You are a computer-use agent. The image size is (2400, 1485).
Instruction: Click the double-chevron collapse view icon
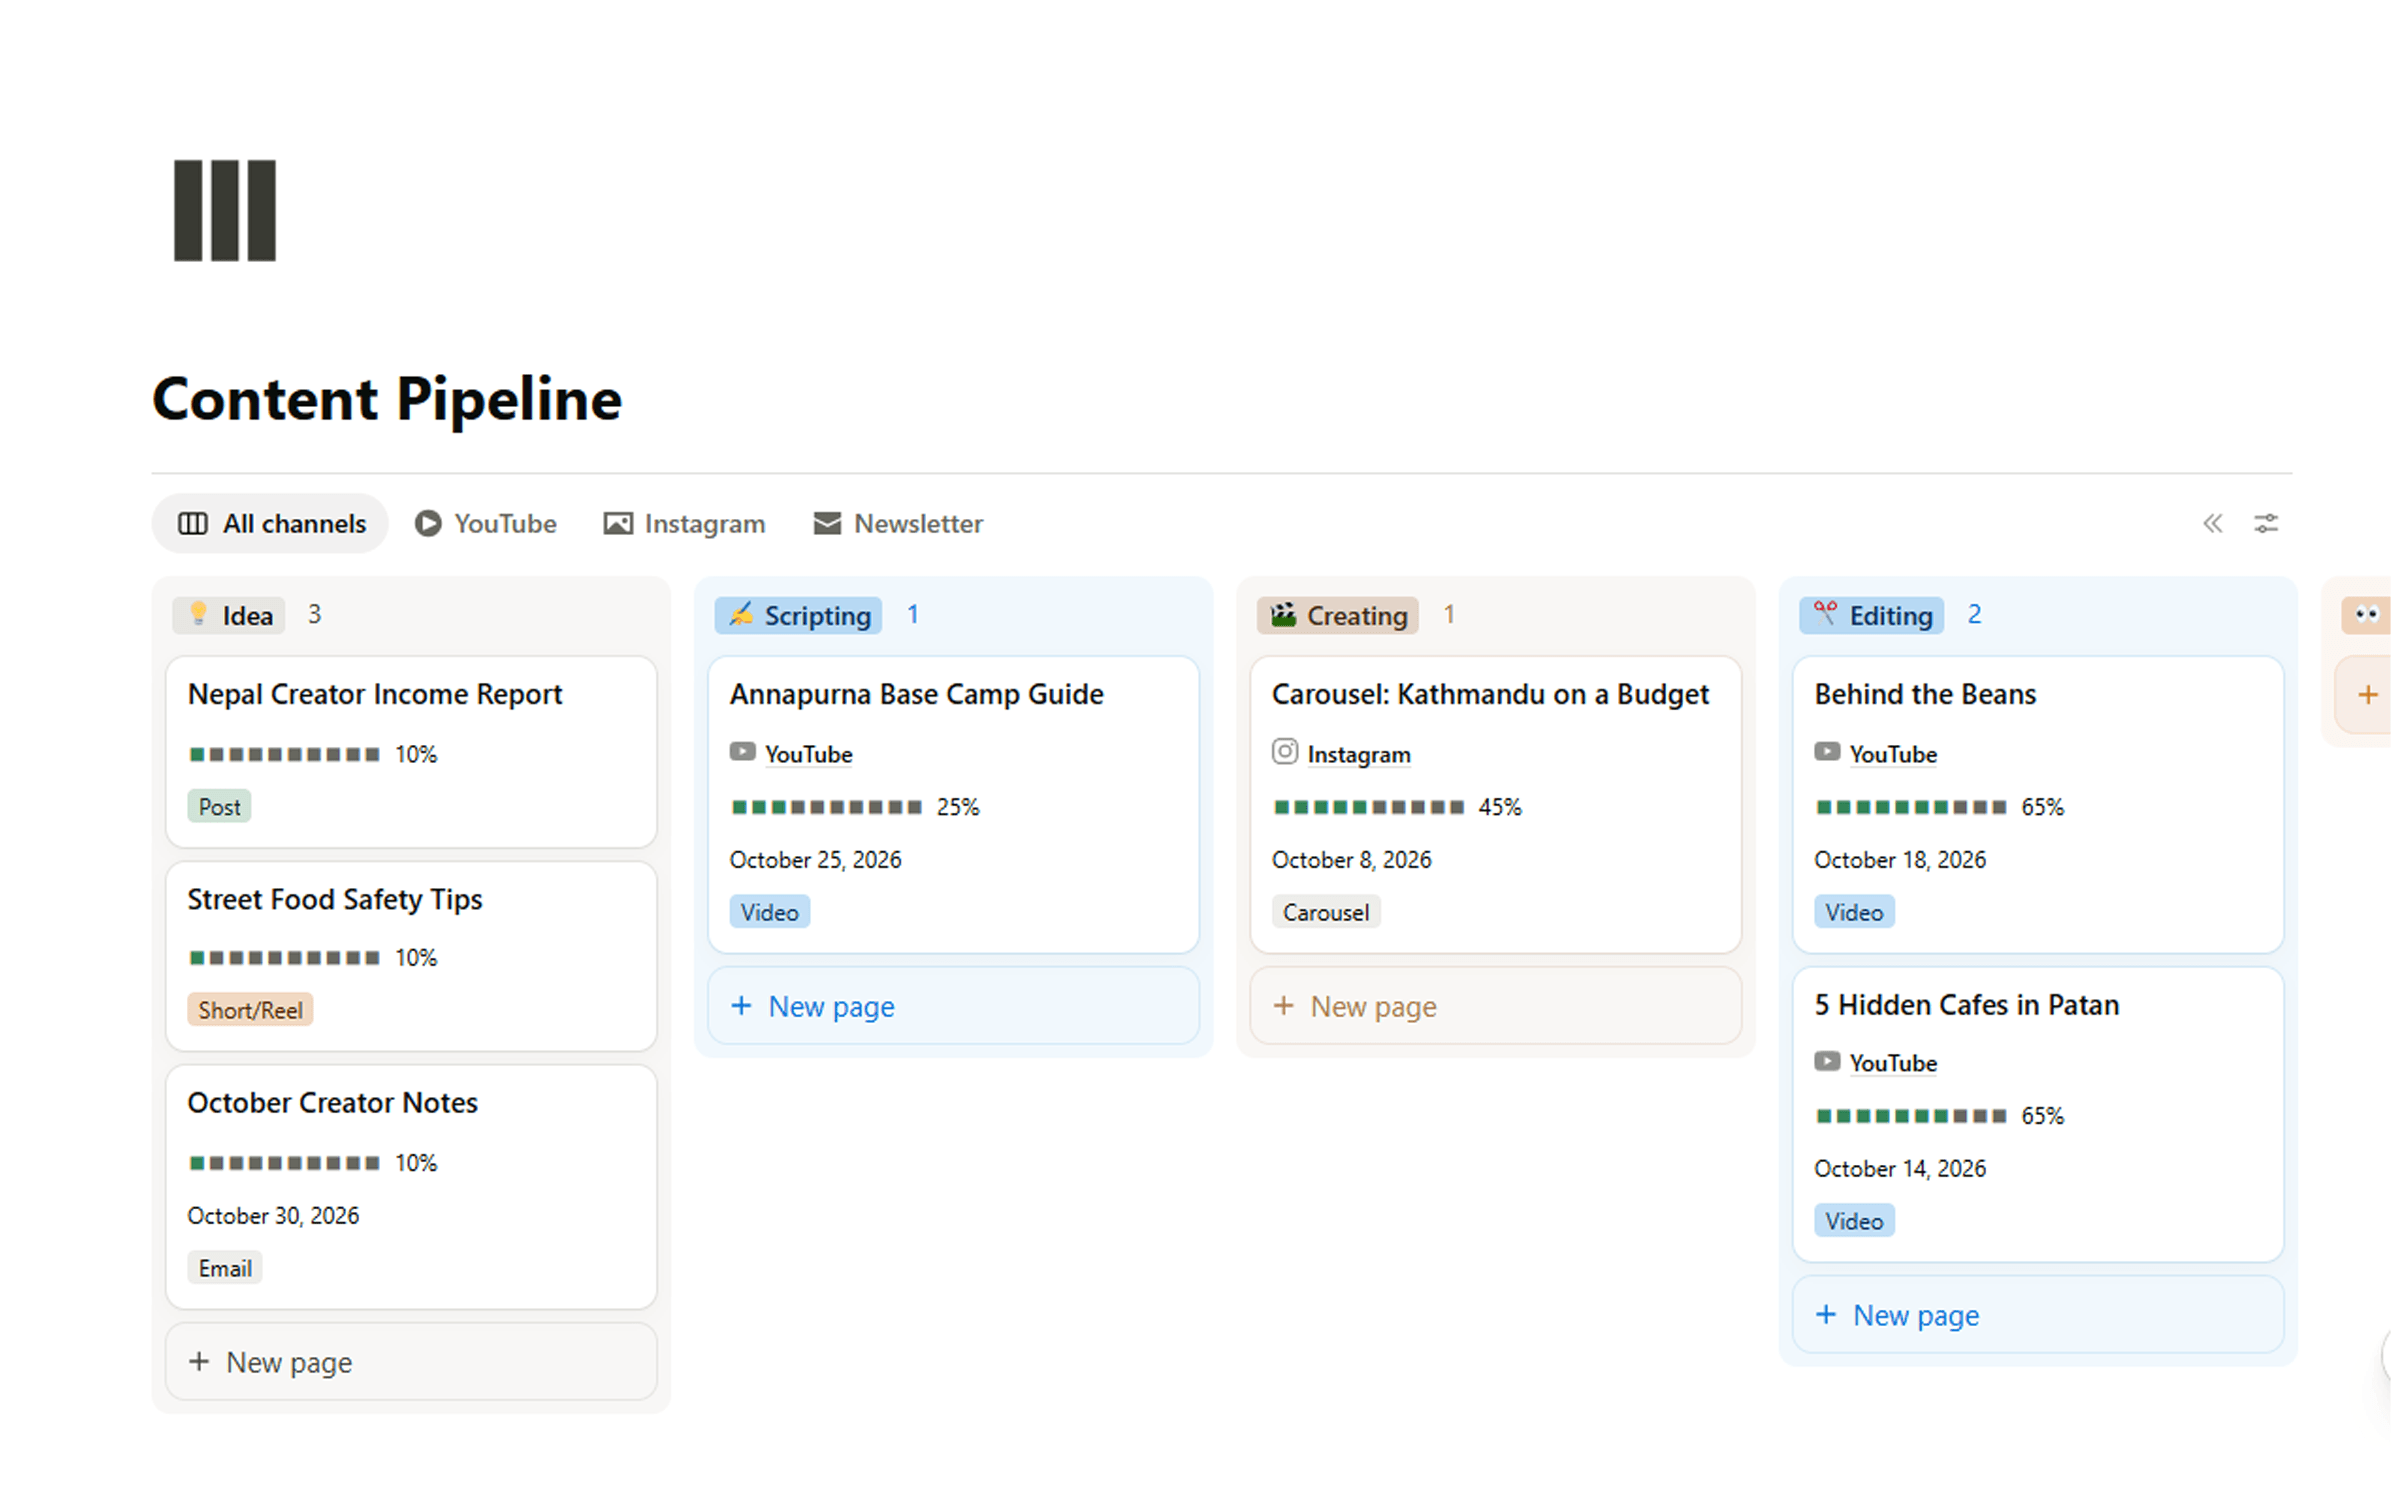2213,523
